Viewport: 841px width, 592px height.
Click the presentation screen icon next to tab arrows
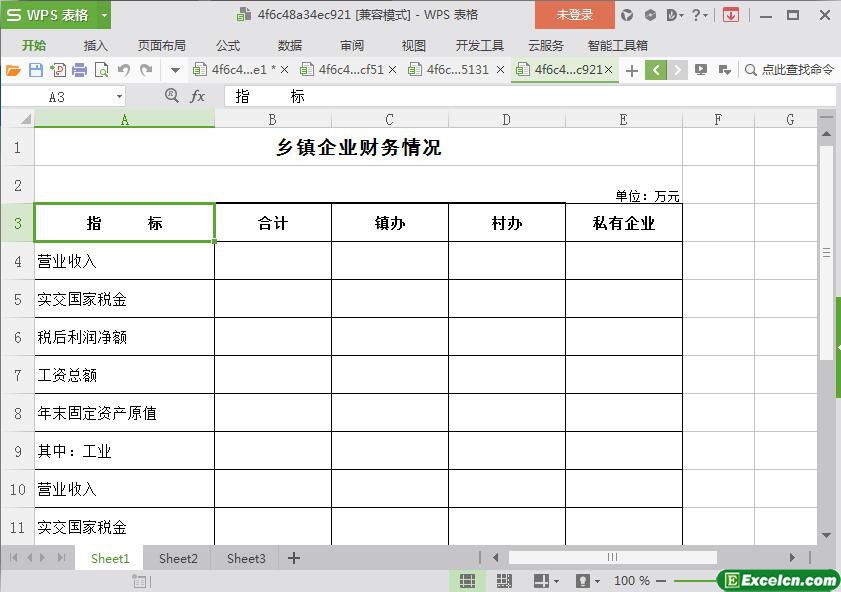click(x=700, y=70)
